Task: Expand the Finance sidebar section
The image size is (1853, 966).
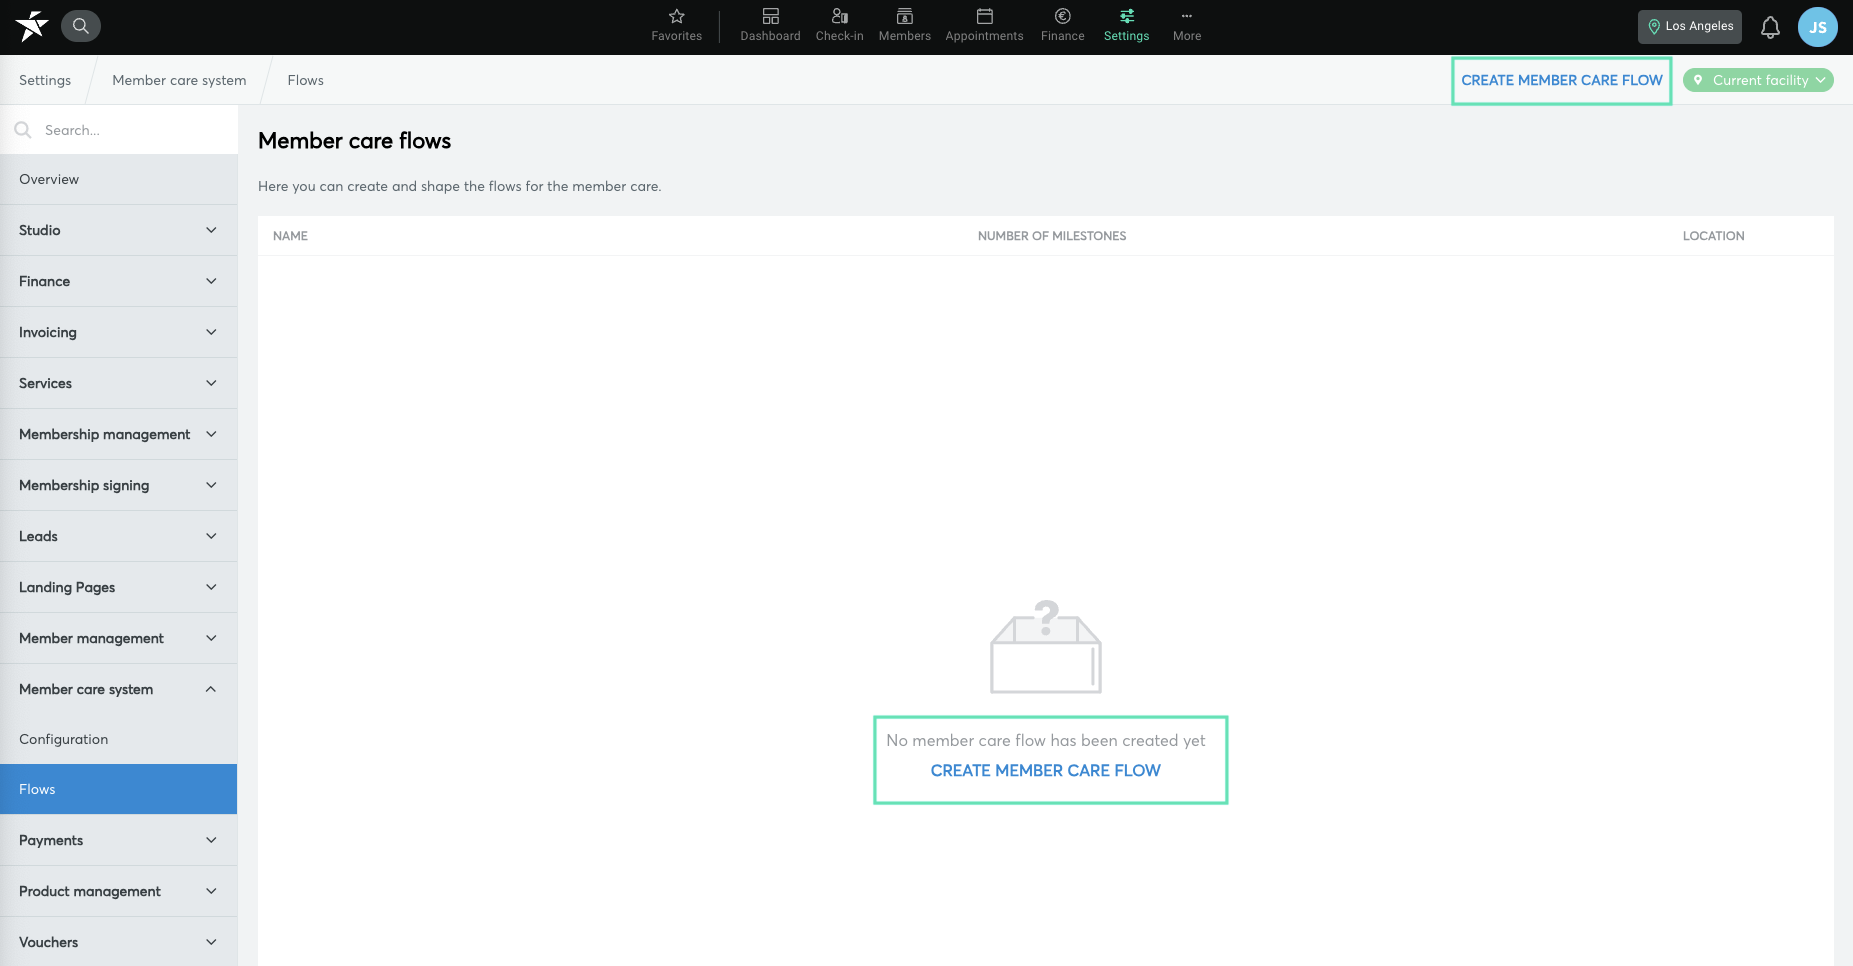Action: 119,282
